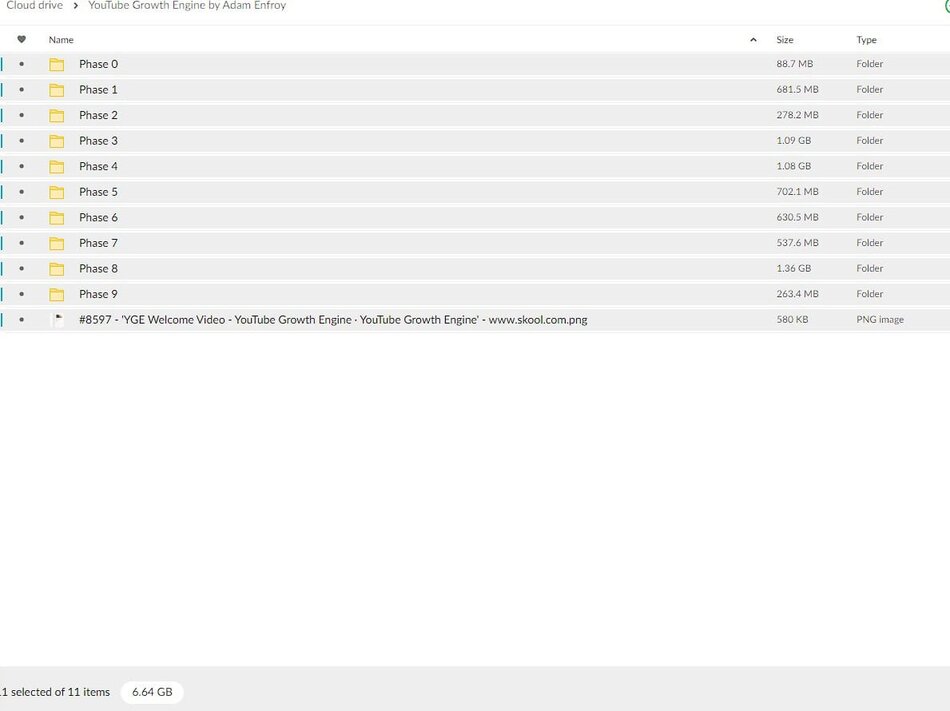
Task: Open the Phase 1 folder icon
Action: coord(57,90)
